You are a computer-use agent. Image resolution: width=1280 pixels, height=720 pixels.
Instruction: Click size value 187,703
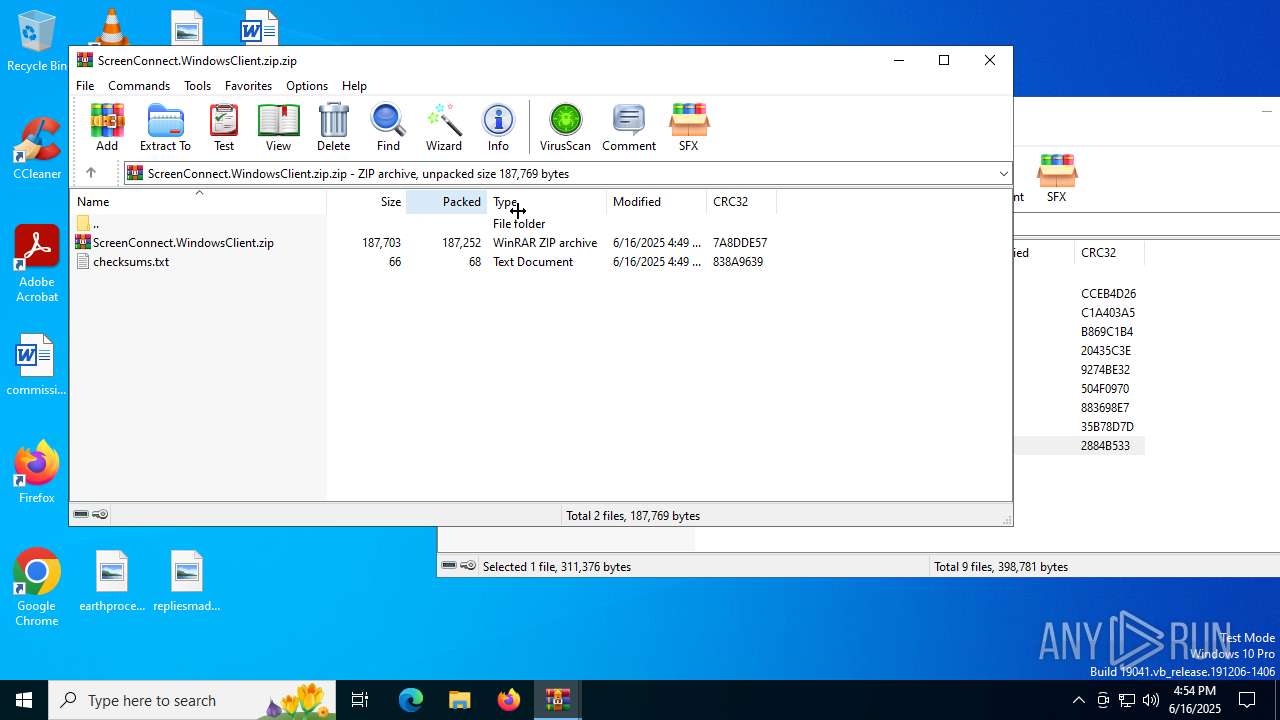(381, 242)
